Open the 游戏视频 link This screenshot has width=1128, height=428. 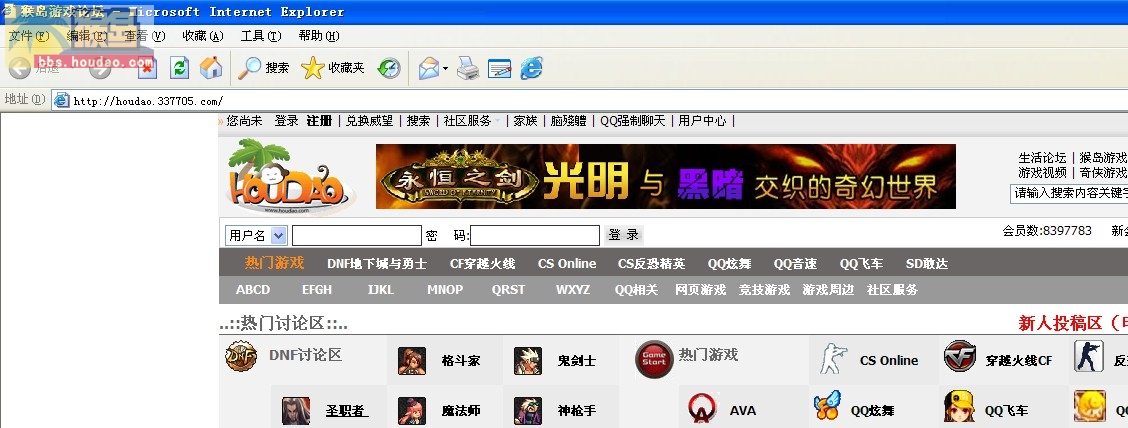tap(1042, 173)
